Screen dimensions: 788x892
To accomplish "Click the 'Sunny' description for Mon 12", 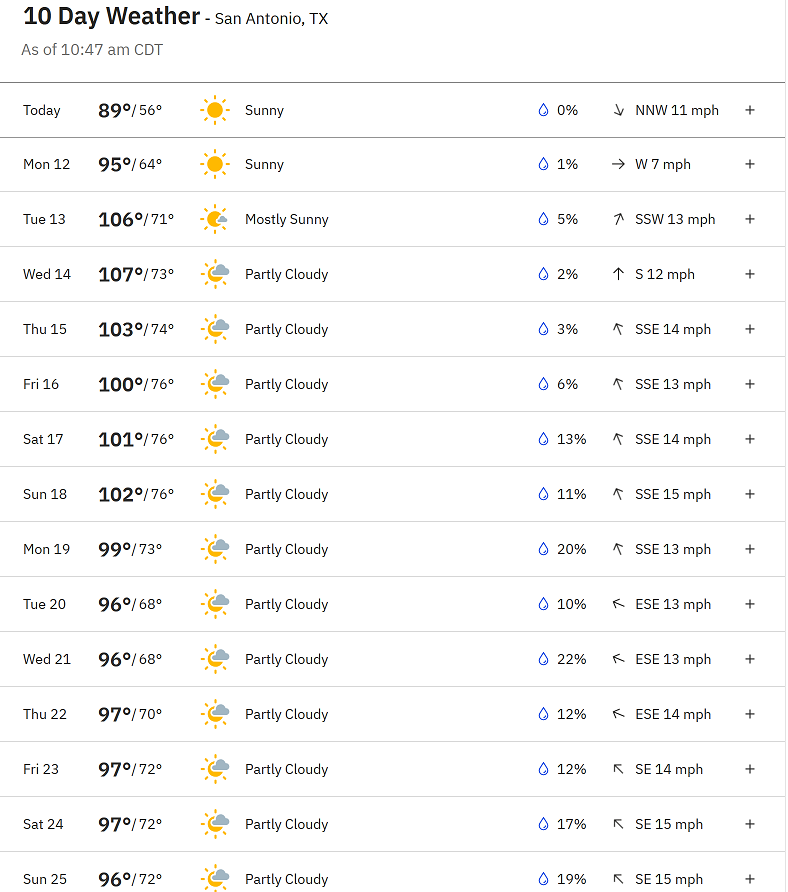I will click(x=264, y=164).
